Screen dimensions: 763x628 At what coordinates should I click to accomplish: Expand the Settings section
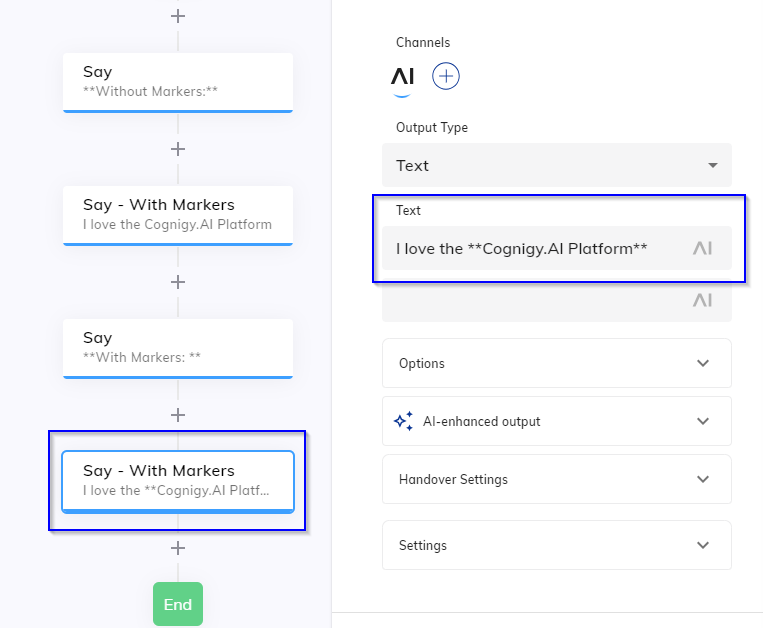click(x=557, y=545)
